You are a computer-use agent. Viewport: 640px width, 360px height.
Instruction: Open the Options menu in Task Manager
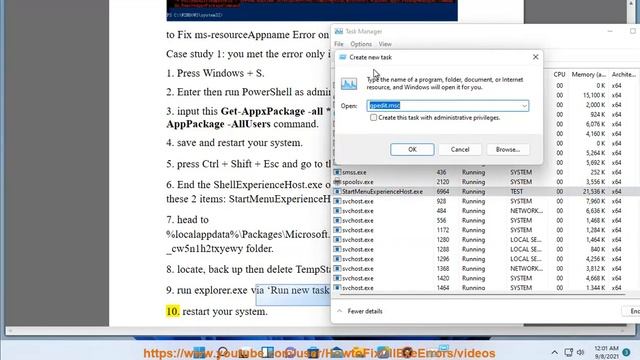tap(361, 44)
